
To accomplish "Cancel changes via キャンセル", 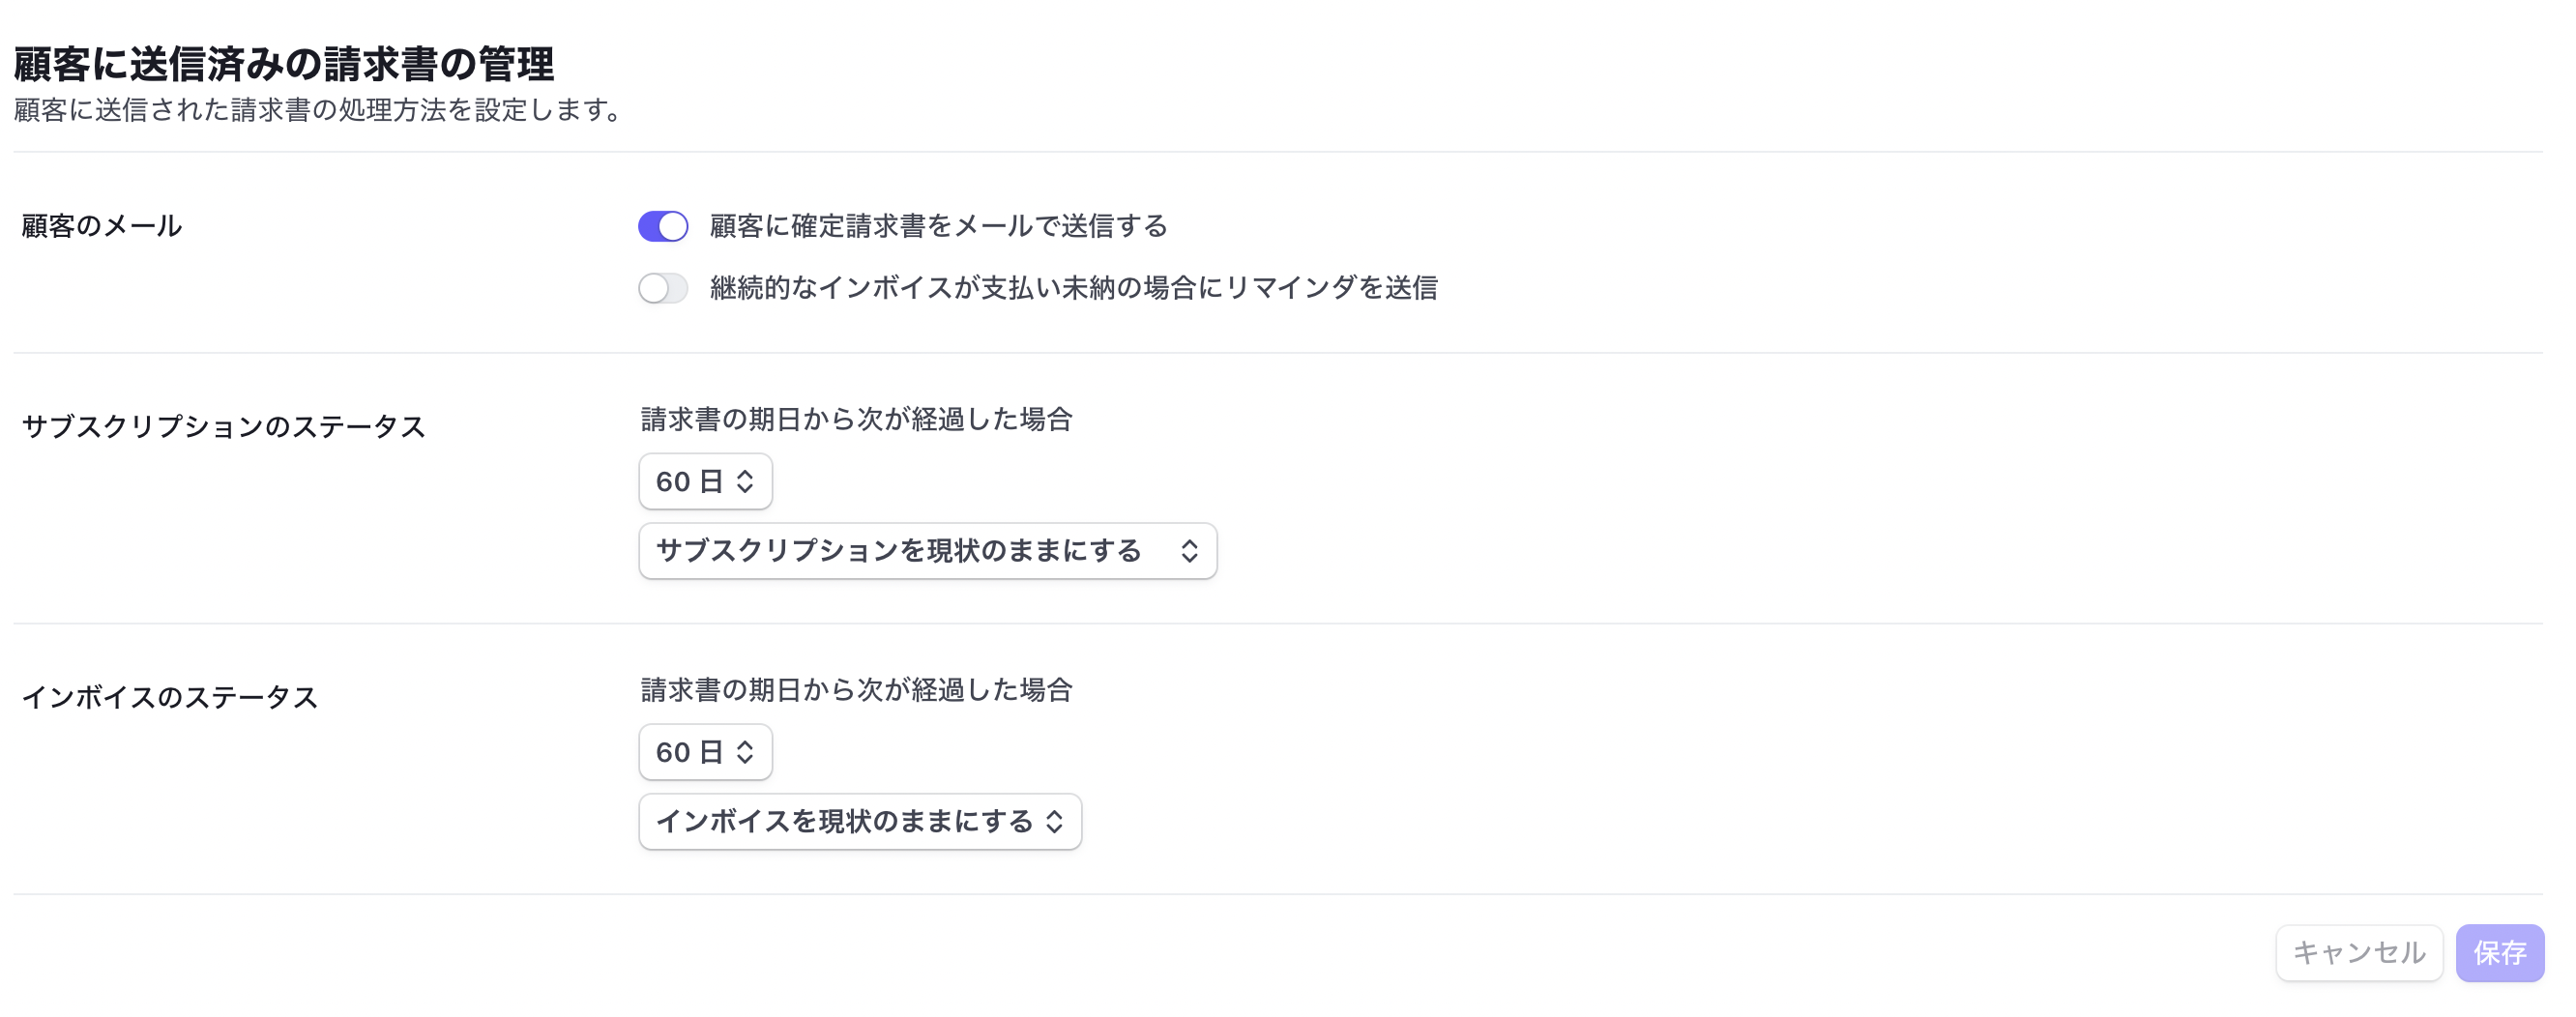I will click(2359, 953).
